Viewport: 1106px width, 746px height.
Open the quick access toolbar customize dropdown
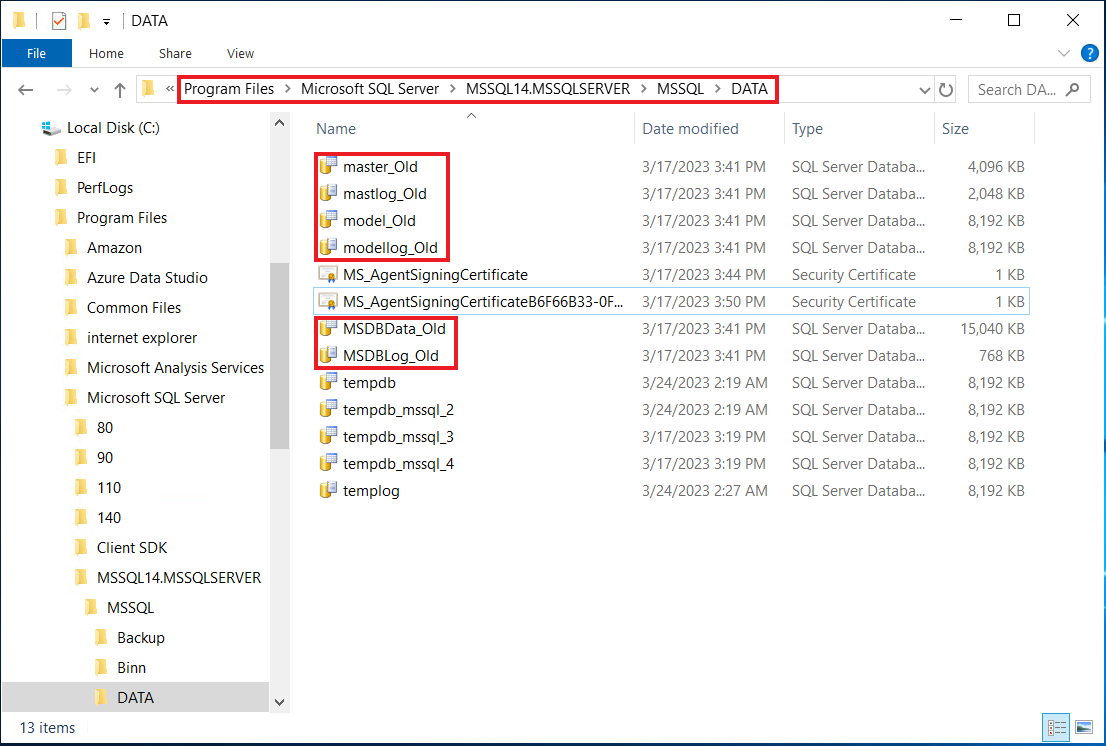point(106,20)
